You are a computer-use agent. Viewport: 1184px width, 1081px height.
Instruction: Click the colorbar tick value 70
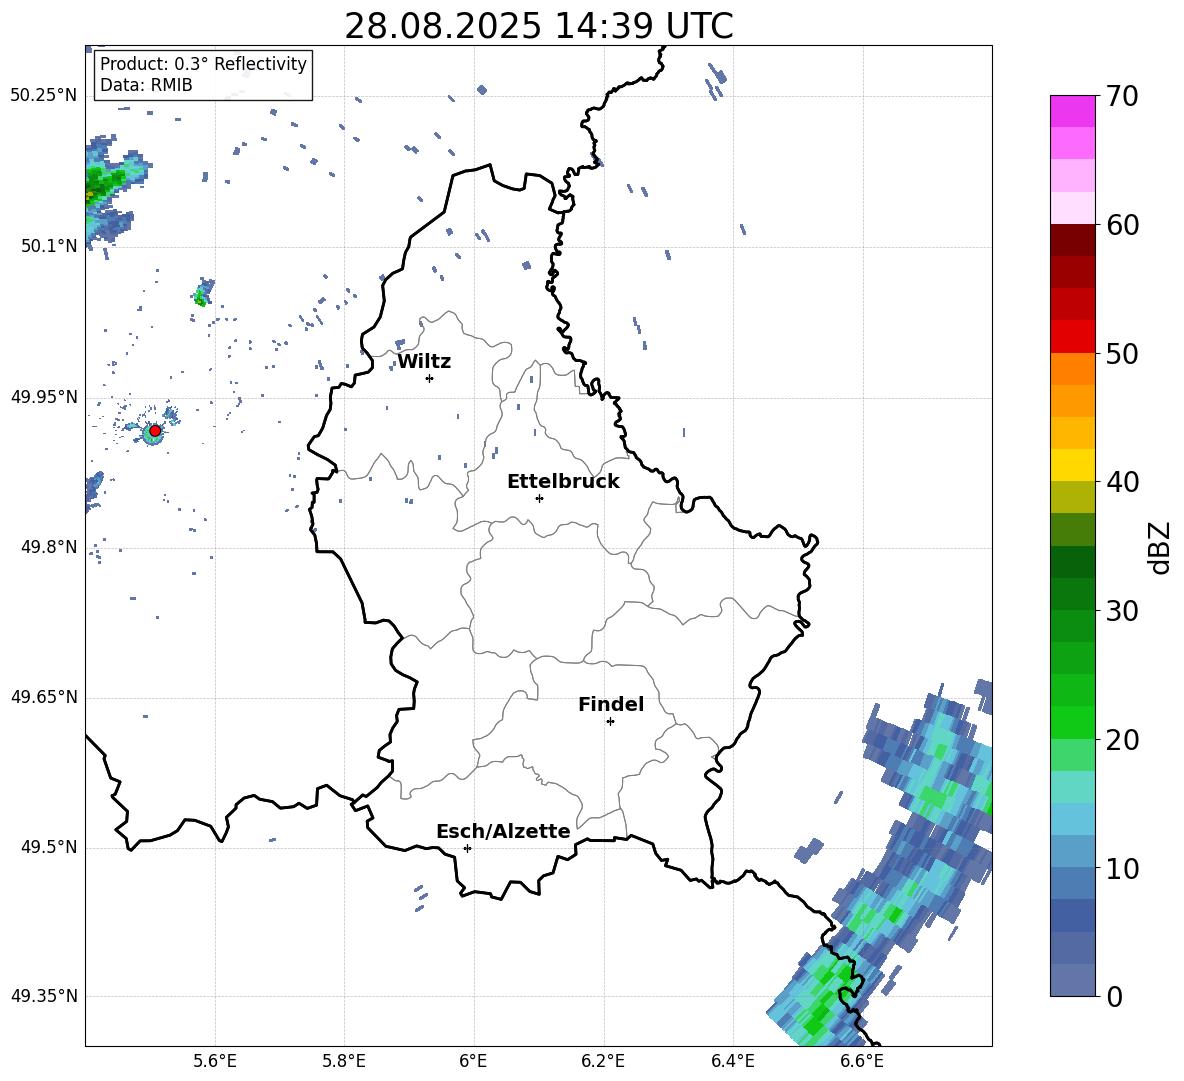coord(1122,97)
